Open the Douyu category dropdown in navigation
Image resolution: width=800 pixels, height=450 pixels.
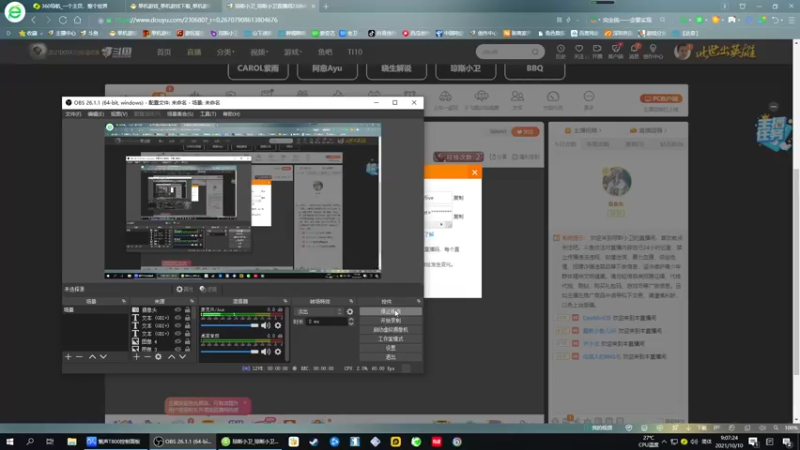coord(225,52)
